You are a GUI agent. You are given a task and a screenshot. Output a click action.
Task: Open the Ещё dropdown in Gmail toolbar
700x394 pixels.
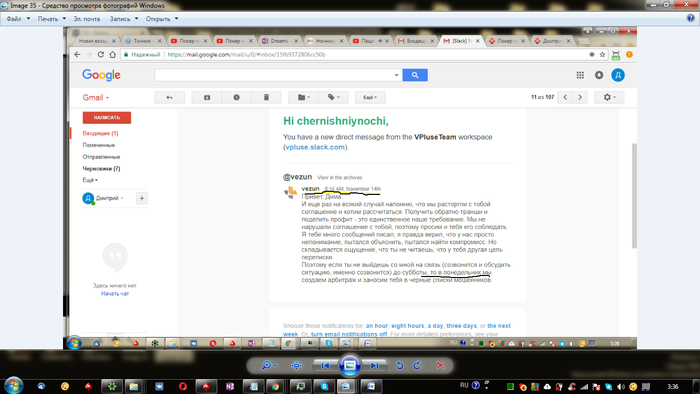[370, 97]
